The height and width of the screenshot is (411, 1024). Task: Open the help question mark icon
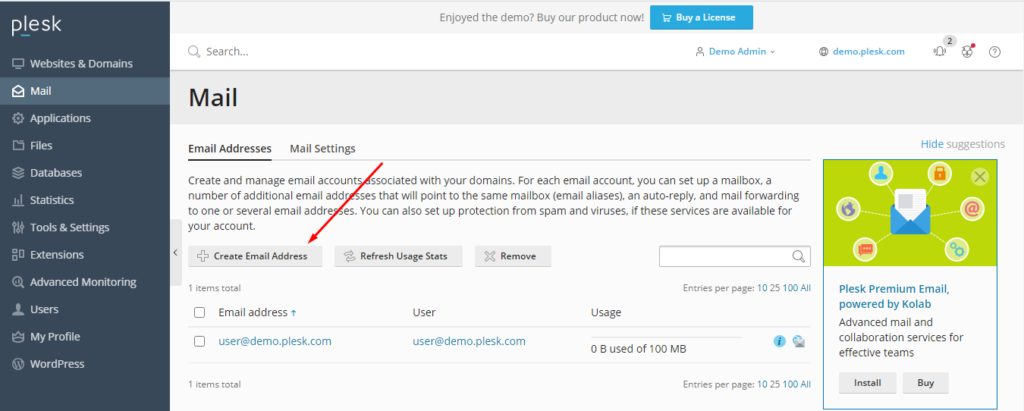point(995,52)
